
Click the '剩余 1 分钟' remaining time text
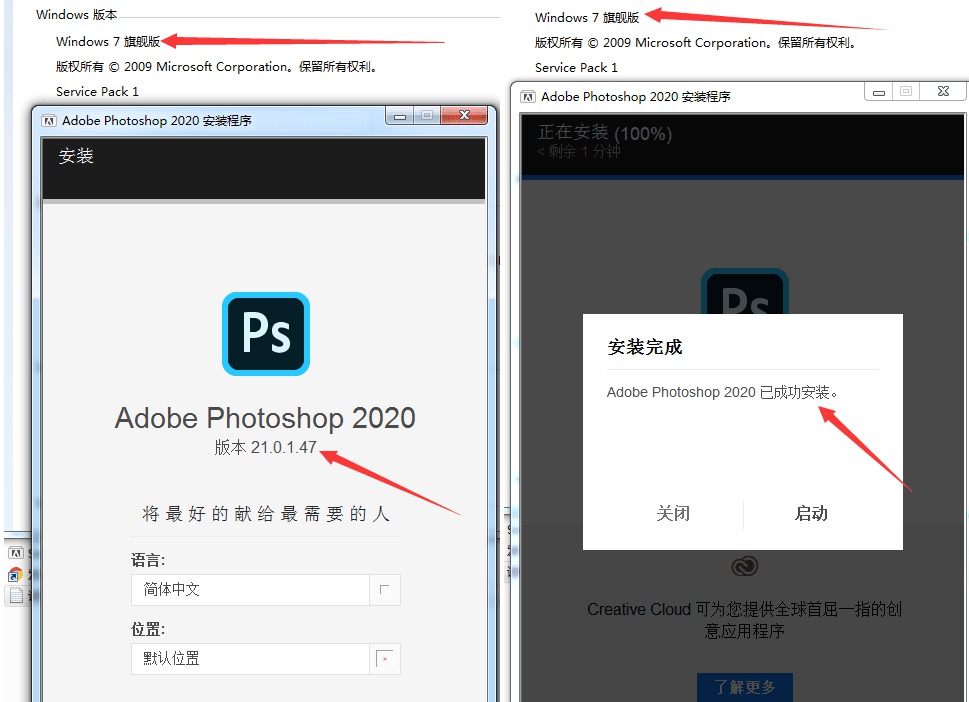579,152
